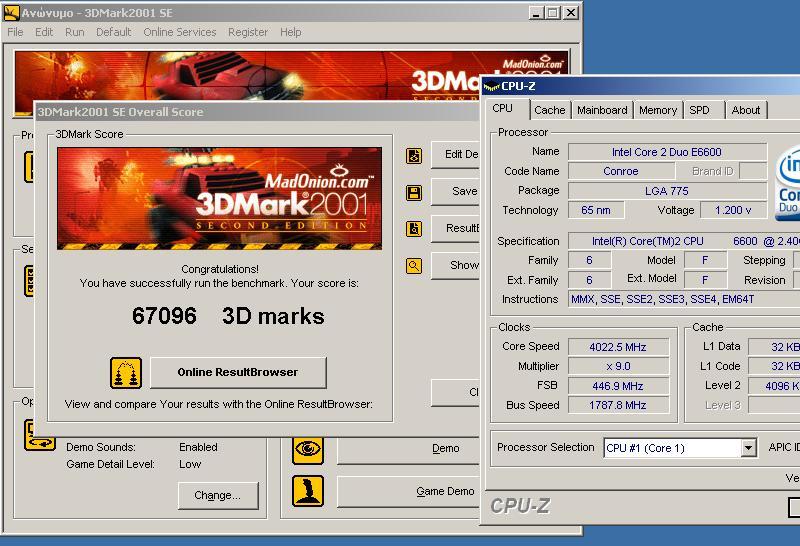Image resolution: width=800 pixels, height=546 pixels.
Task: Switch to the Mainboard tab in CPU-Z
Action: [602, 110]
